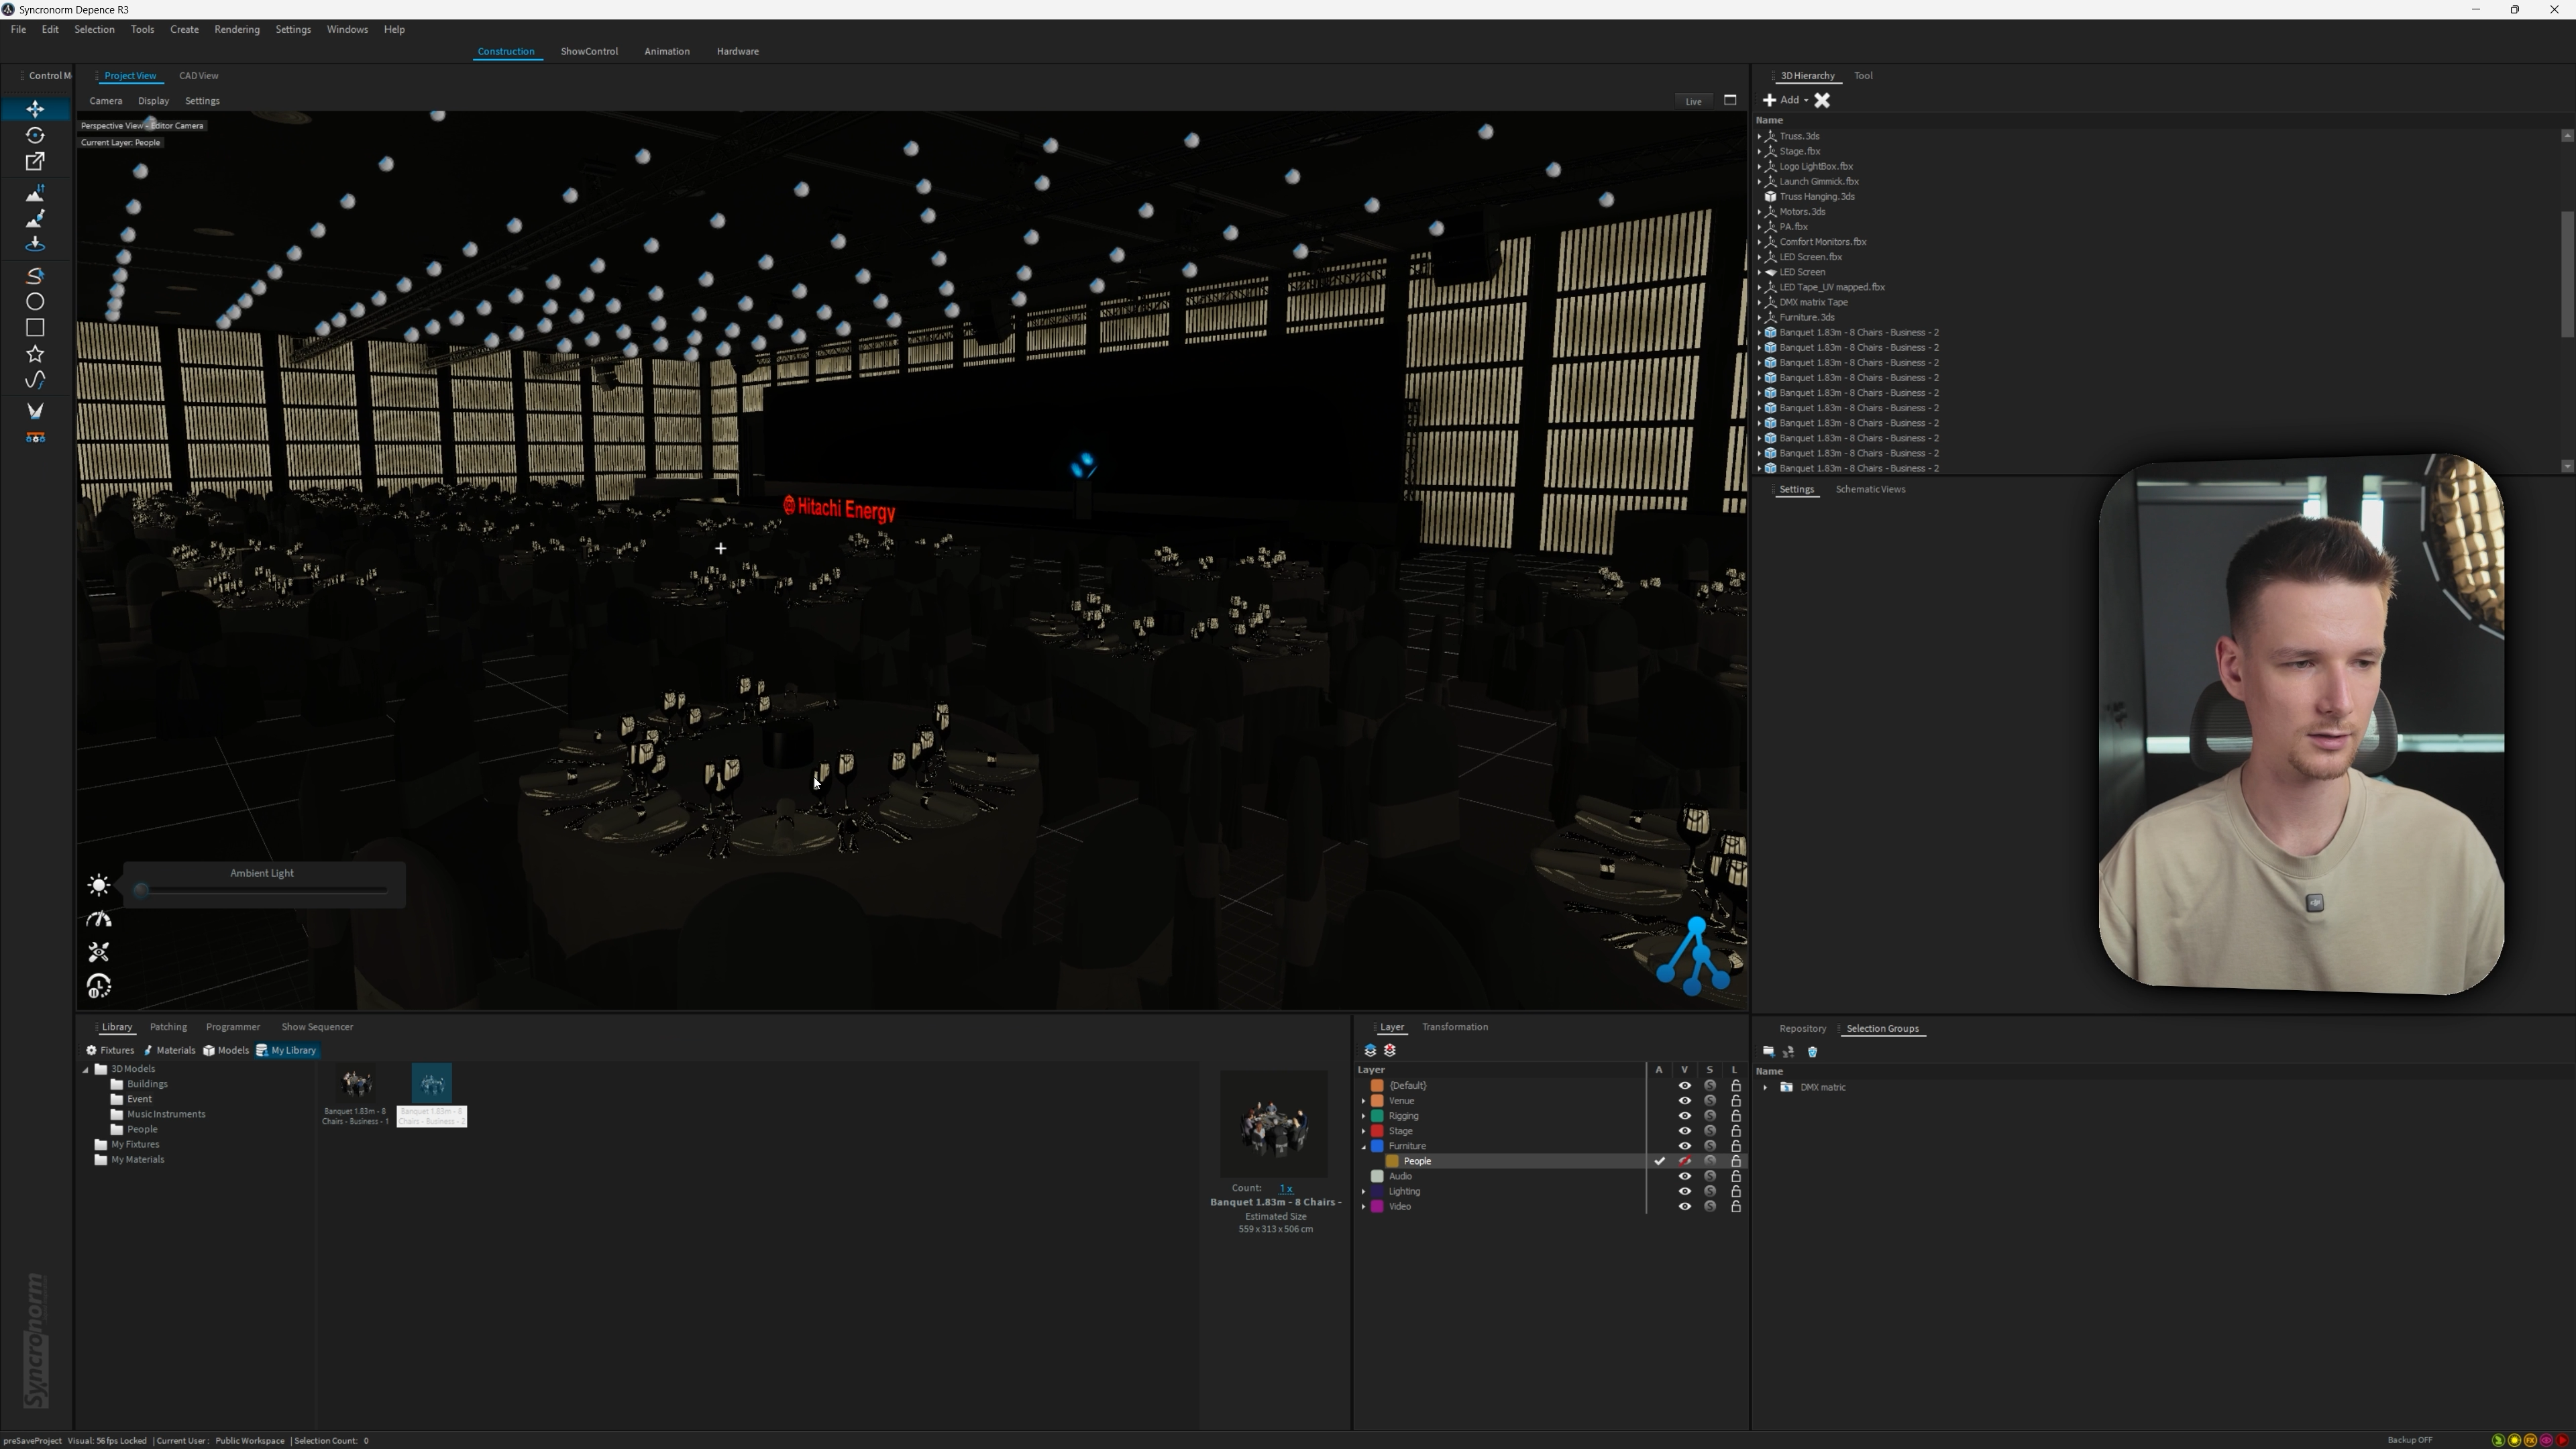The height and width of the screenshot is (1449, 2576).
Task: Click the delete layer icon
Action: click(x=1390, y=1050)
